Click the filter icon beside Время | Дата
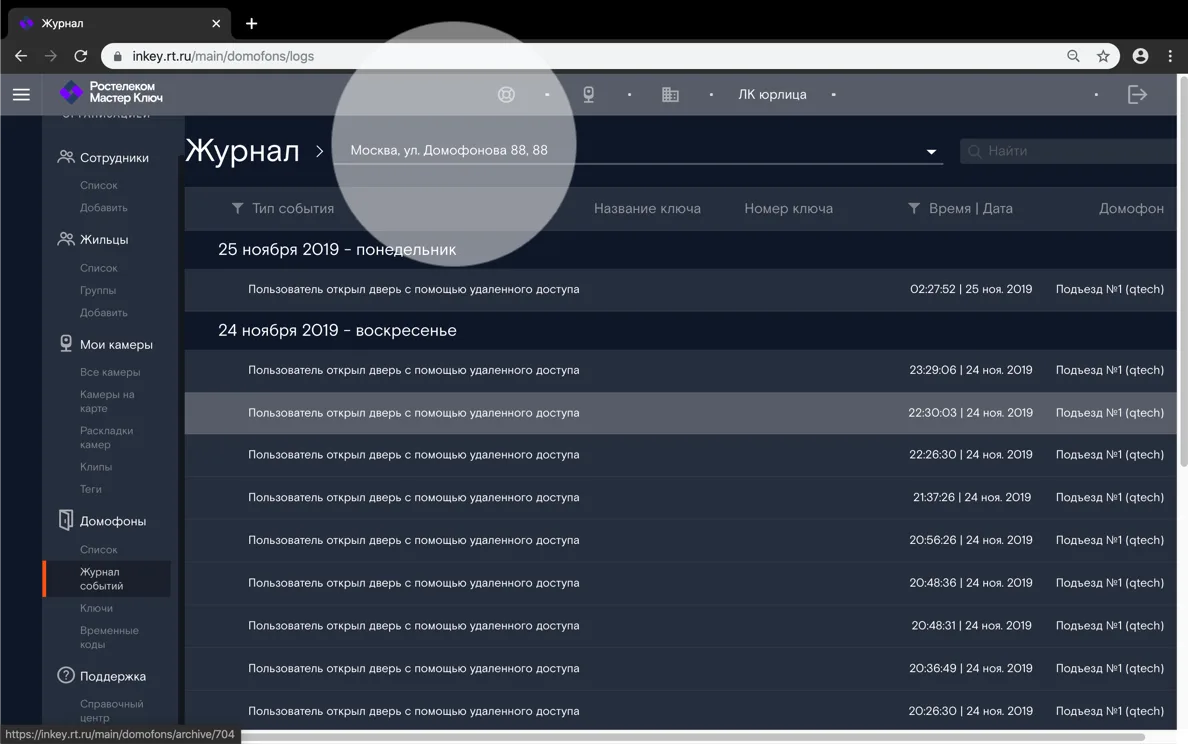The image size is (1188, 744). pos(914,208)
